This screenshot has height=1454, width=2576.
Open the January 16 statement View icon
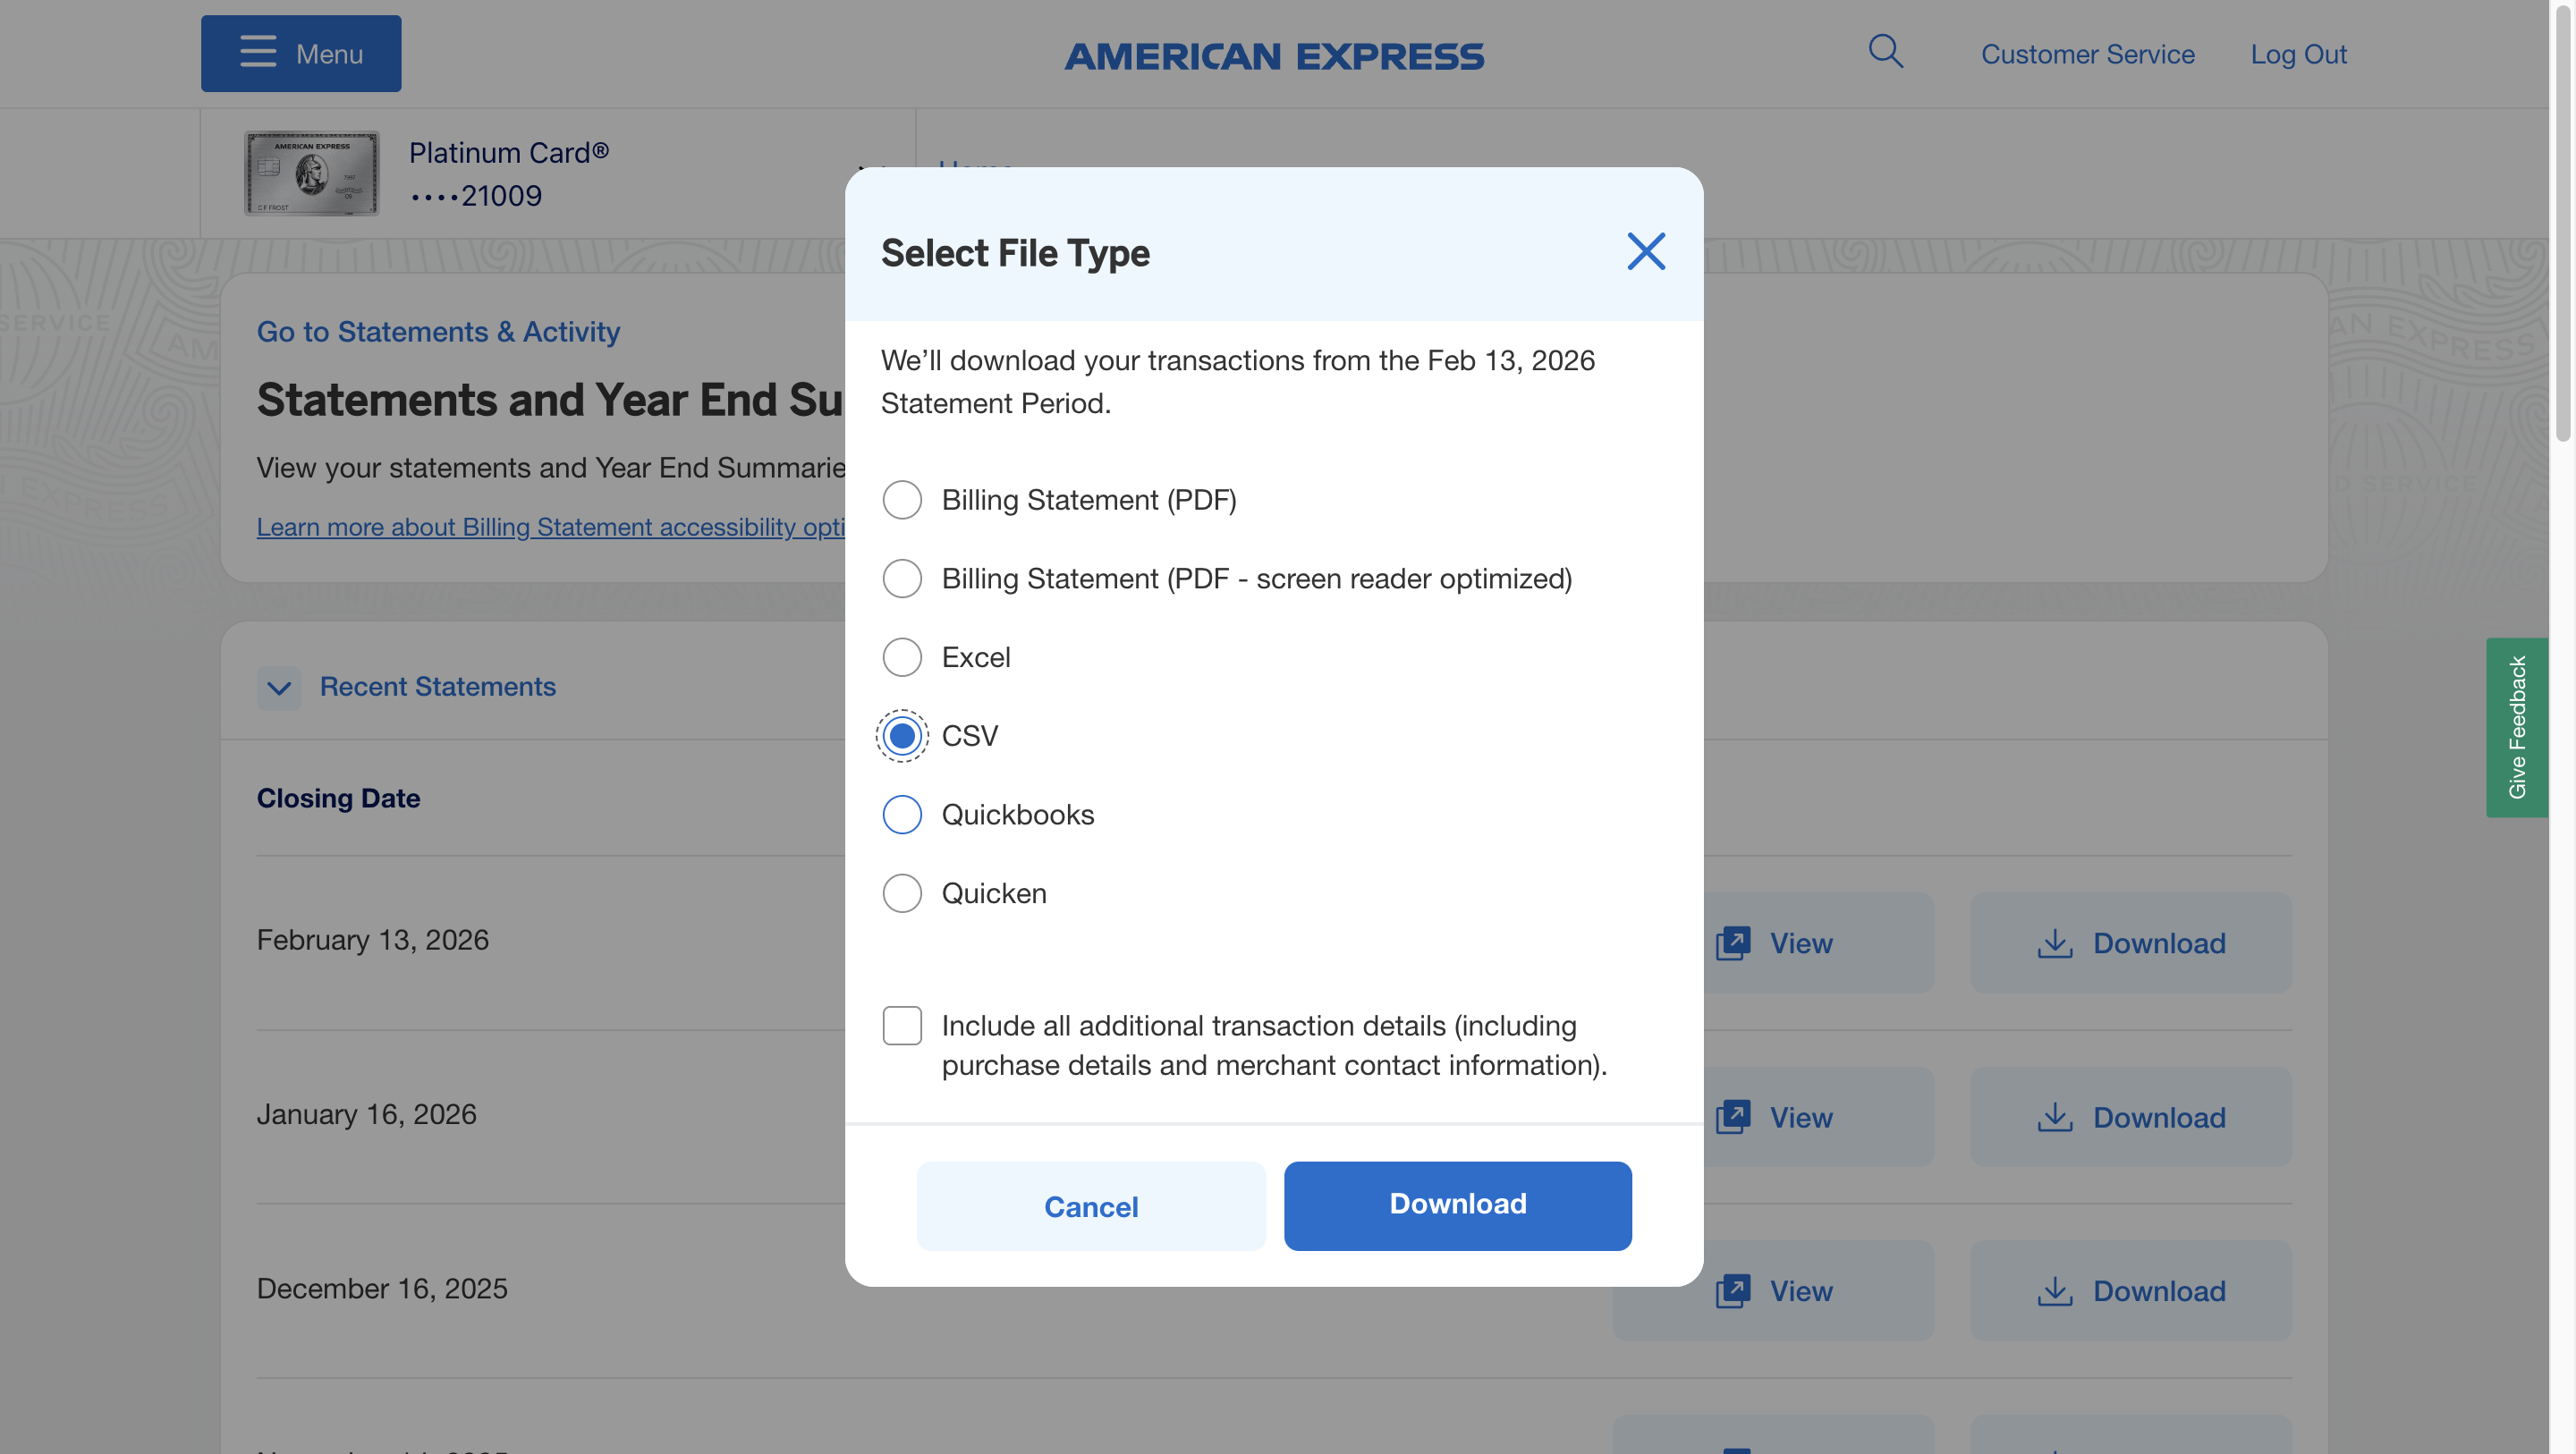1733,1117
